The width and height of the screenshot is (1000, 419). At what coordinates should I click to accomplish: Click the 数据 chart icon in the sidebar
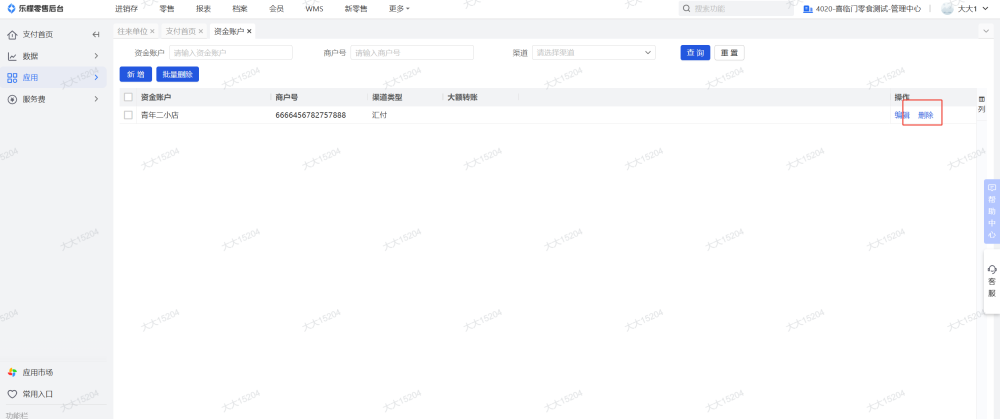(x=12, y=56)
